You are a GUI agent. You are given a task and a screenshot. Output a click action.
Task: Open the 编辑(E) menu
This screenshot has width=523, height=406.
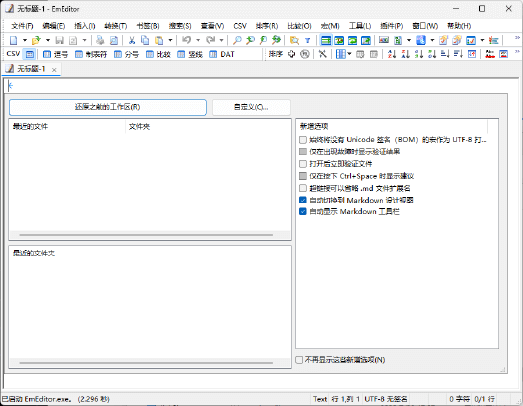pyautogui.click(x=53, y=26)
